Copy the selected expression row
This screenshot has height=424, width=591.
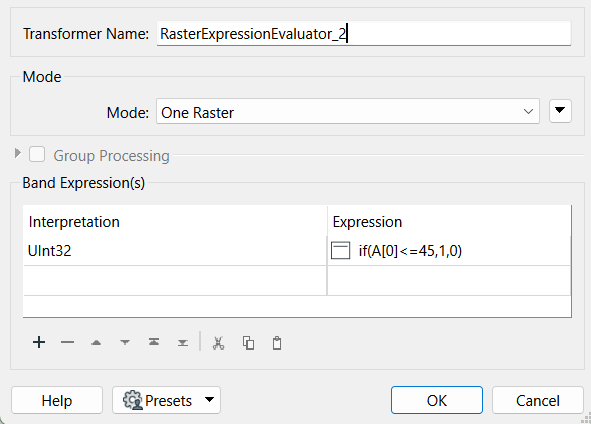pyautogui.click(x=248, y=343)
